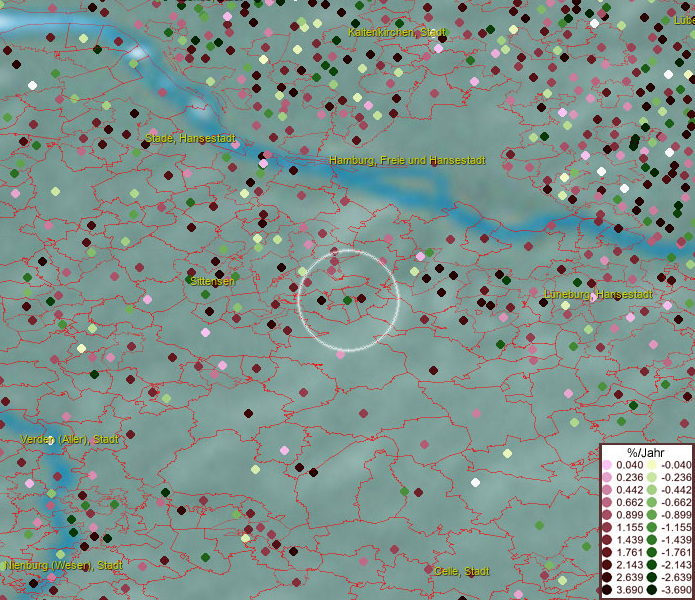Choose the -1.439 legend swatch
The image size is (695, 600).
point(652,540)
